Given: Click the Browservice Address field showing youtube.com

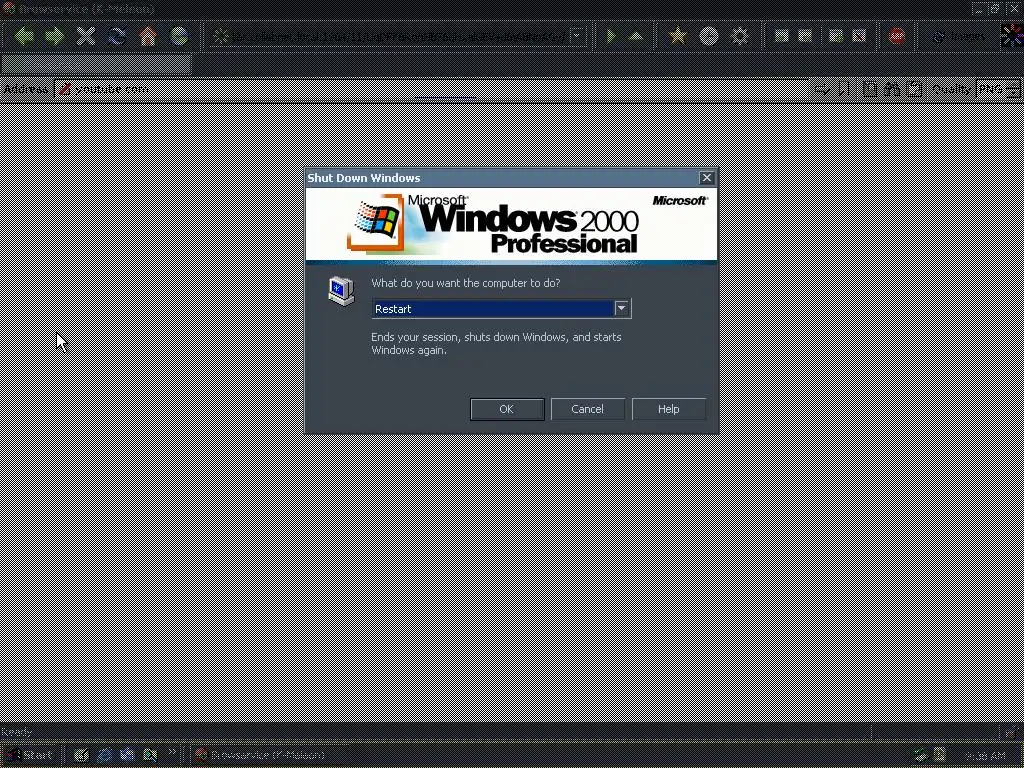Looking at the screenshot, I should point(431,89).
